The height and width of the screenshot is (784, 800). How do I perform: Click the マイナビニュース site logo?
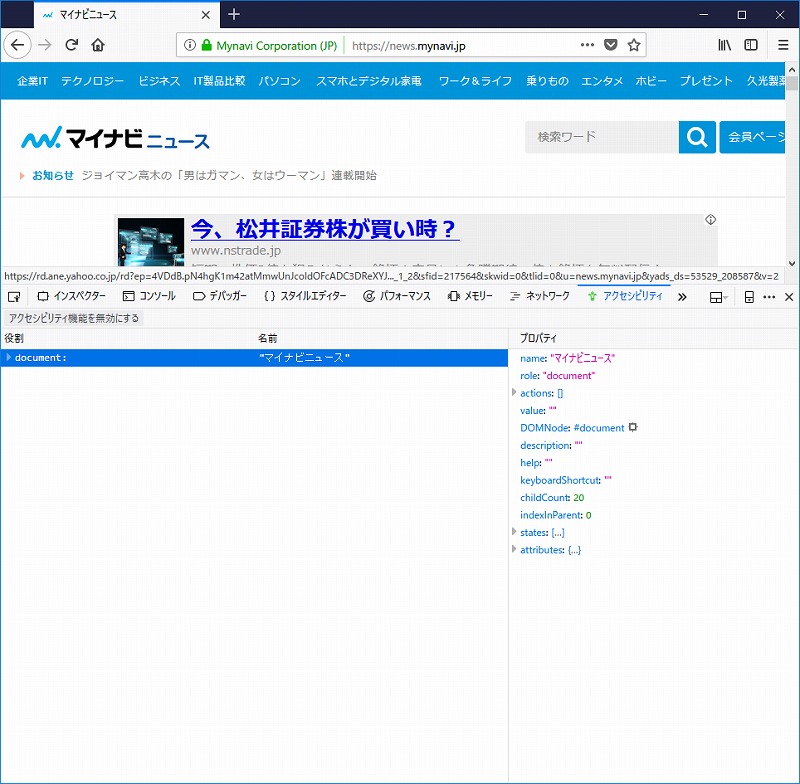pyautogui.click(x=115, y=138)
